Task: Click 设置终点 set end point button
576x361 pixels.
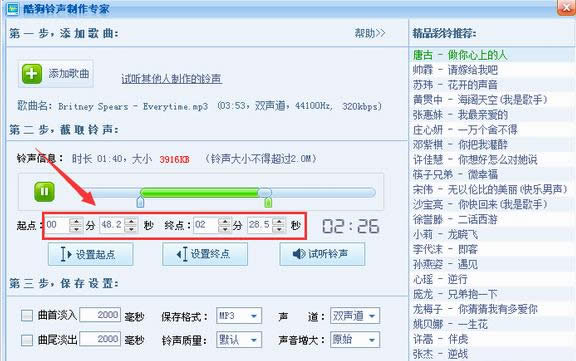Action: (205, 254)
